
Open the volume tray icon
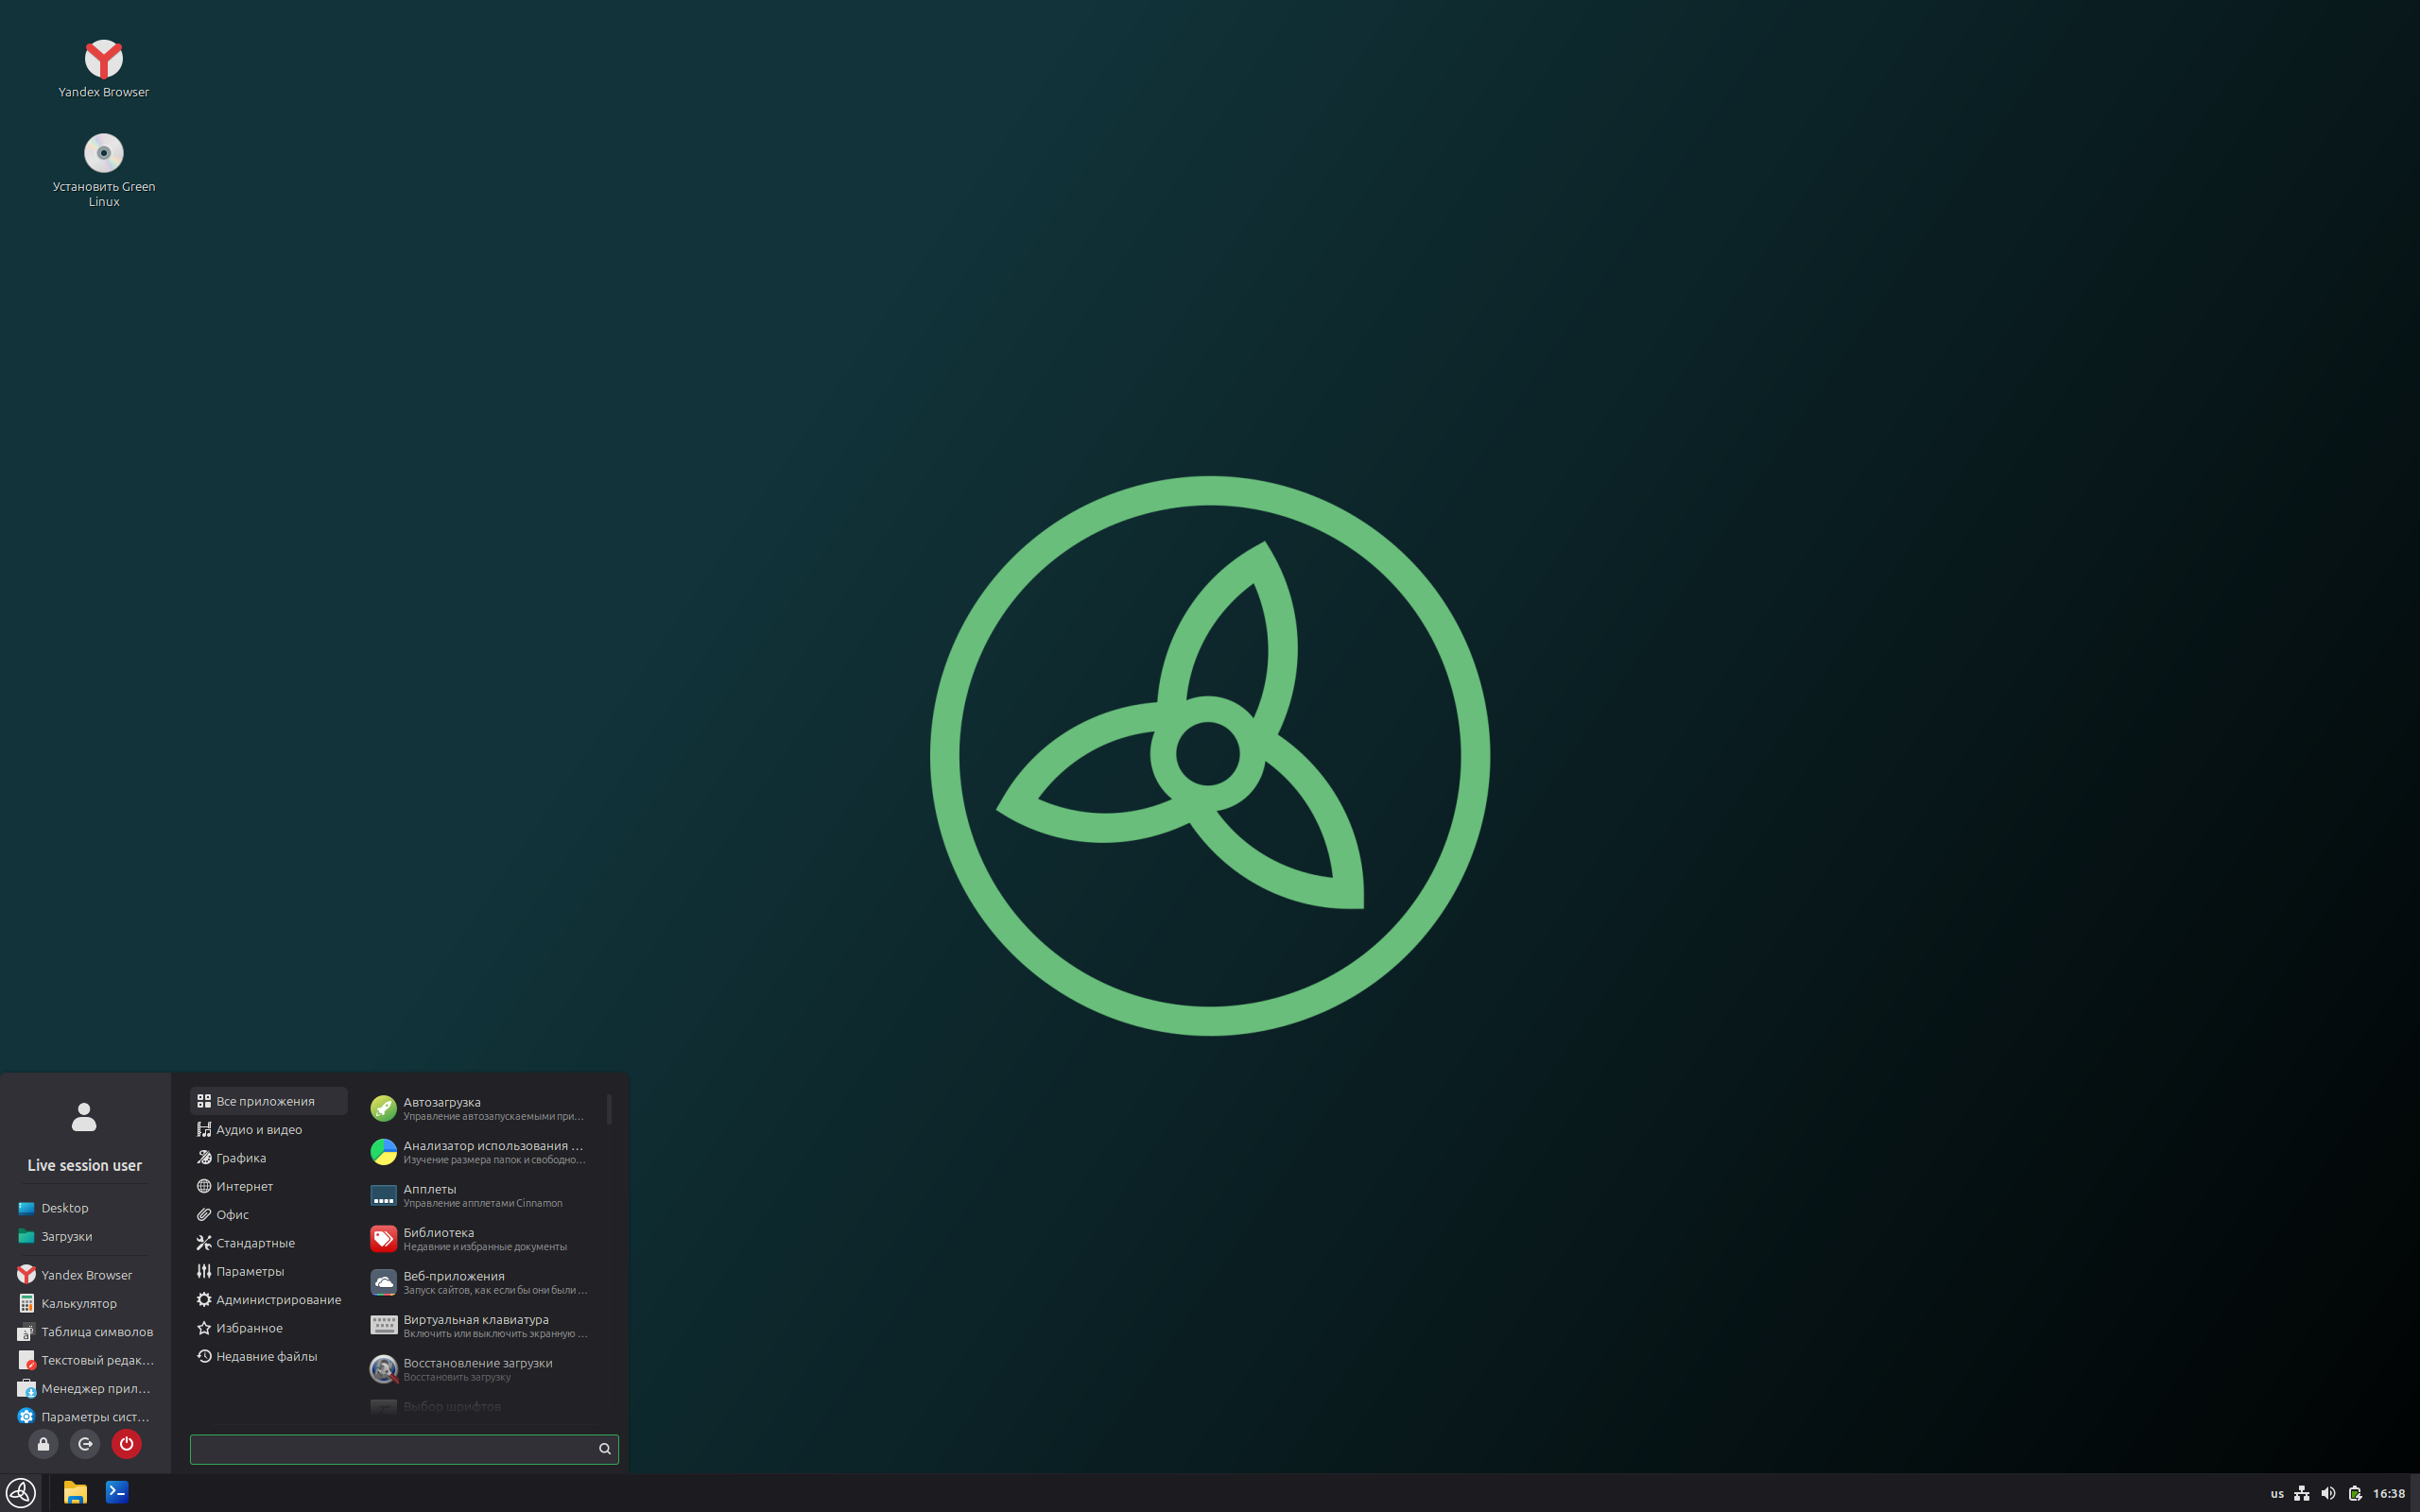2328,1493
